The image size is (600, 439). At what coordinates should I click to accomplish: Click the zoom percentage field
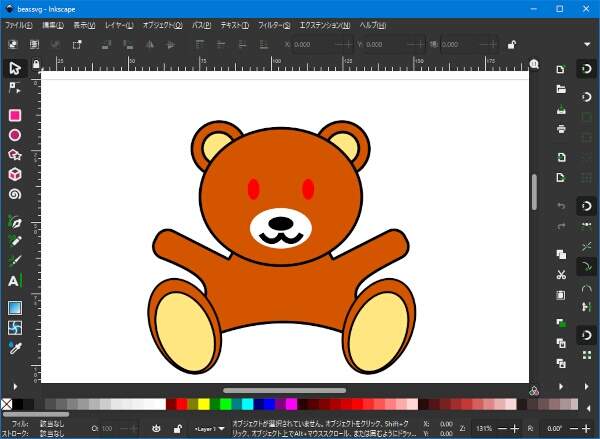tap(485, 428)
